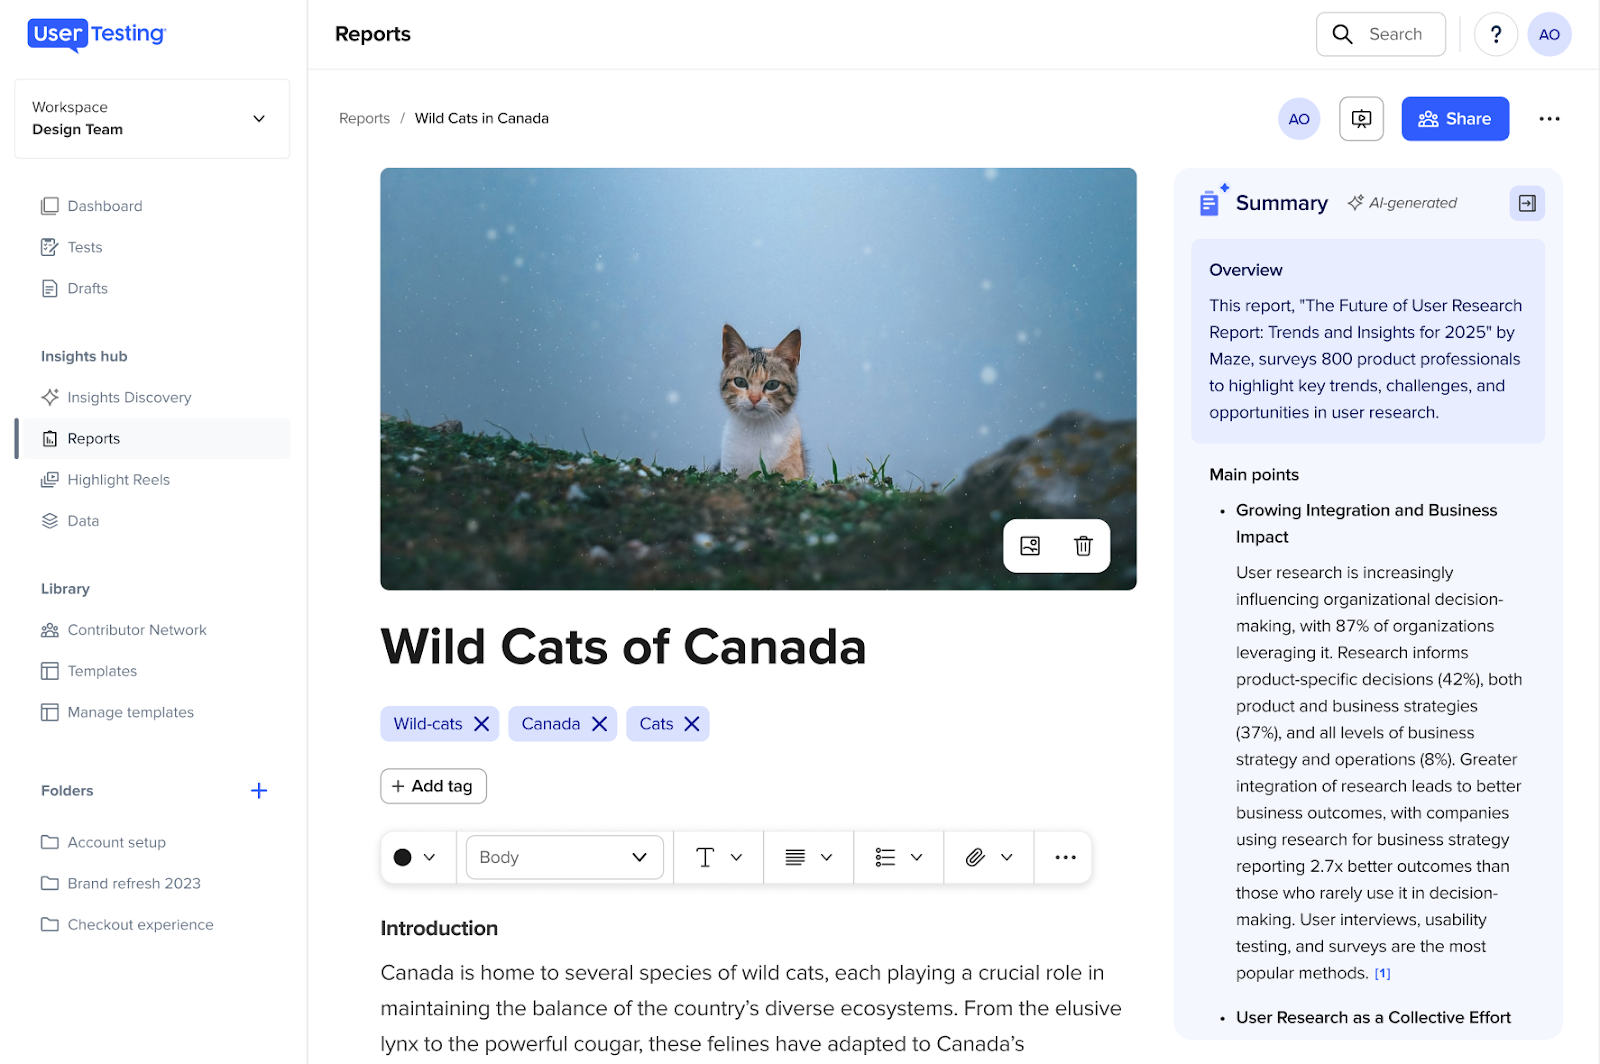This screenshot has height=1064, width=1600.
Task: Add a new folder with plus icon
Action: [x=259, y=791]
